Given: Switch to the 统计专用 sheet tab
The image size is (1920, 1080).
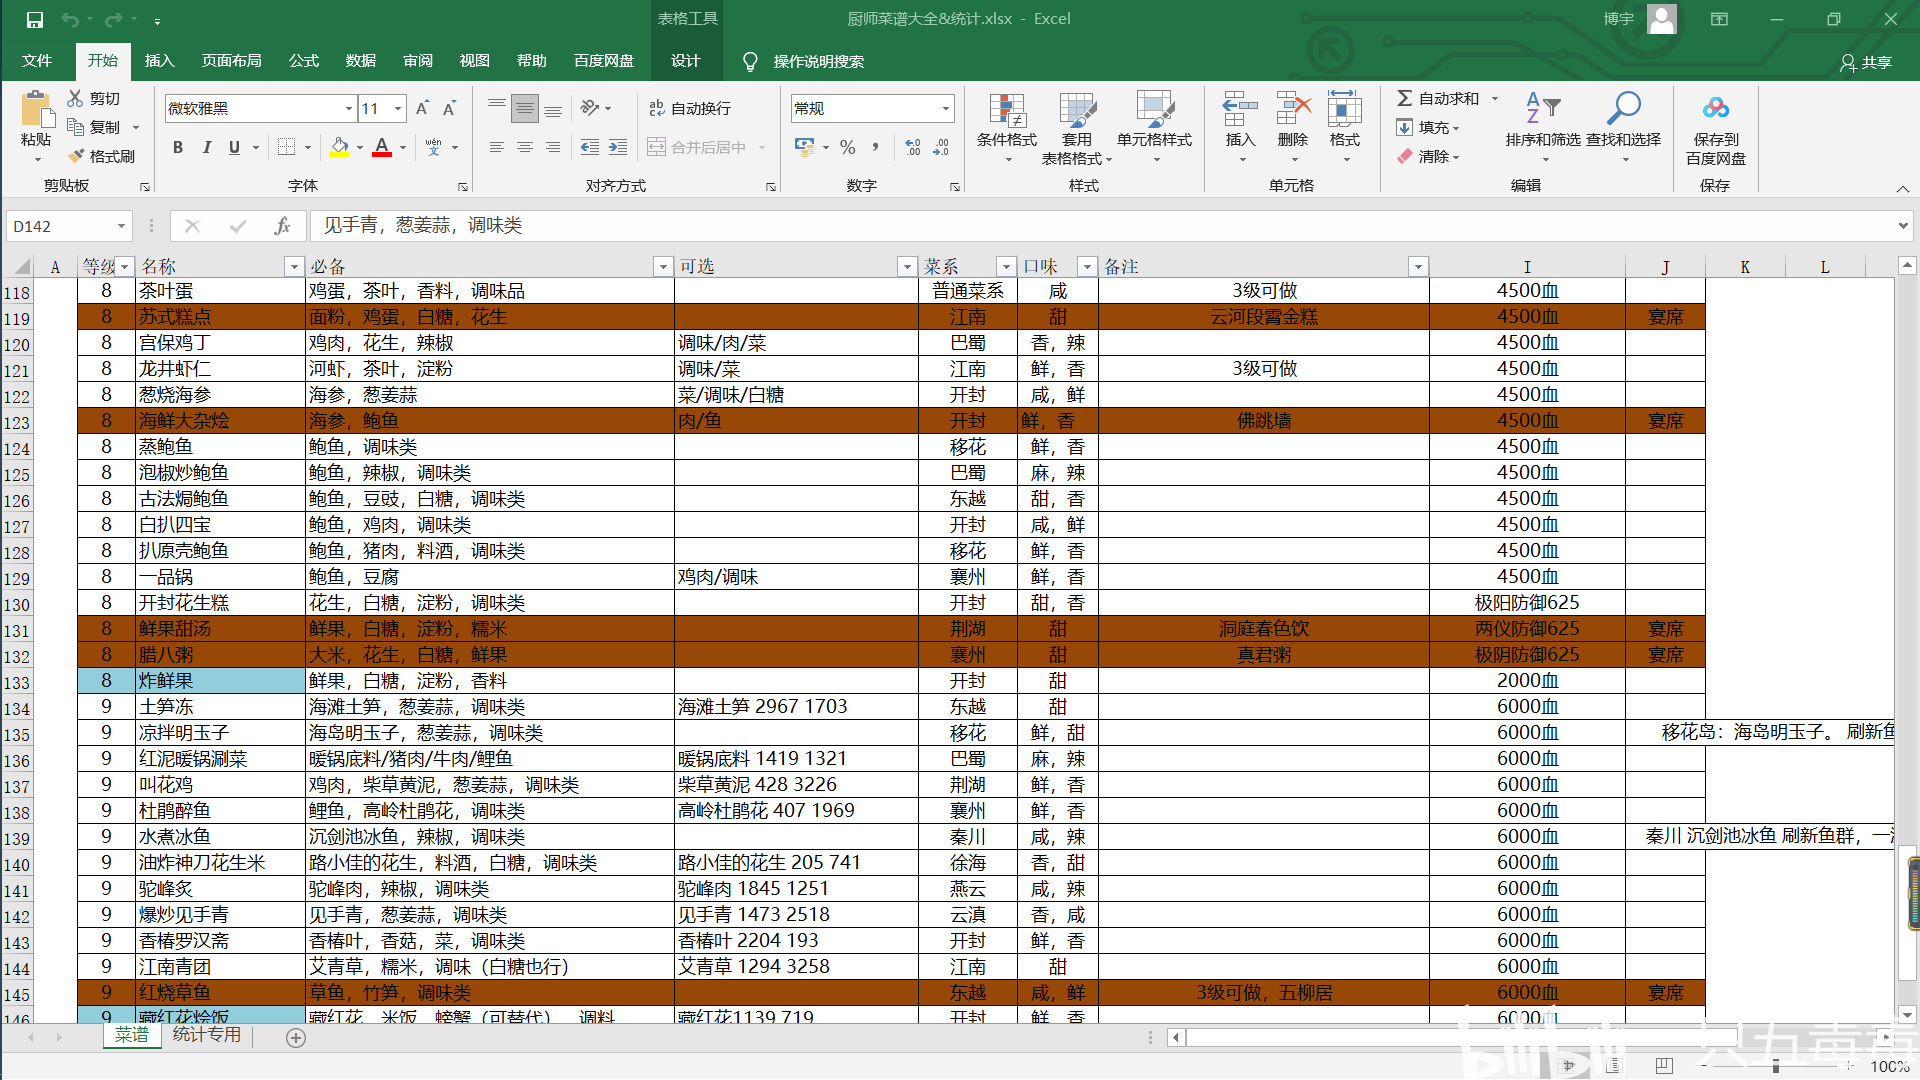Looking at the screenshot, I should click(207, 1035).
